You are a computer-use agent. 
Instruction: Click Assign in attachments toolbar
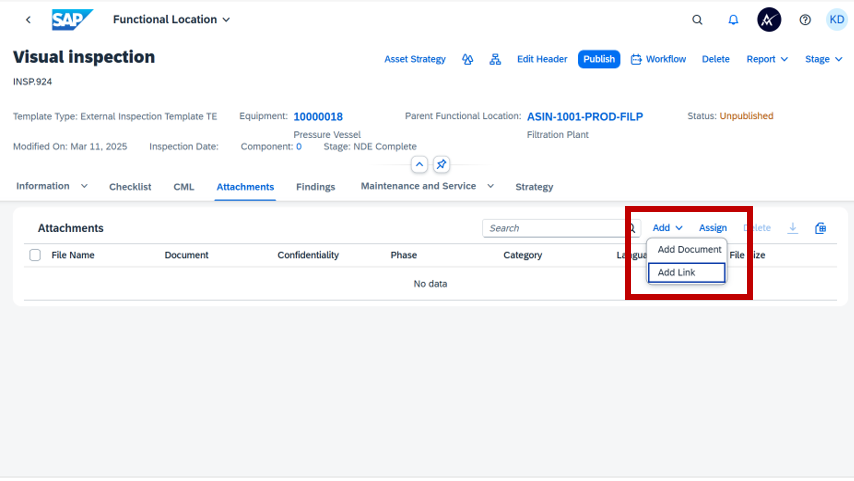[713, 228]
